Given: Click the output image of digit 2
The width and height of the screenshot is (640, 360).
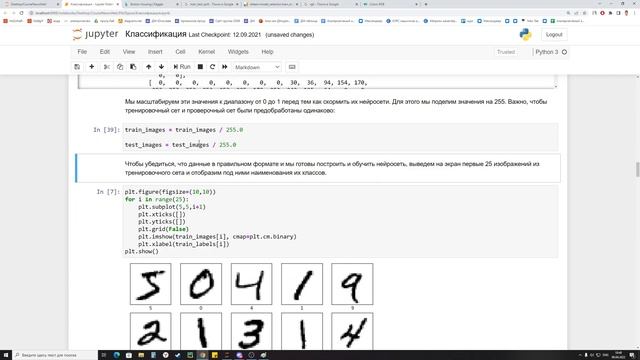Looking at the screenshot, I should pos(151,331).
